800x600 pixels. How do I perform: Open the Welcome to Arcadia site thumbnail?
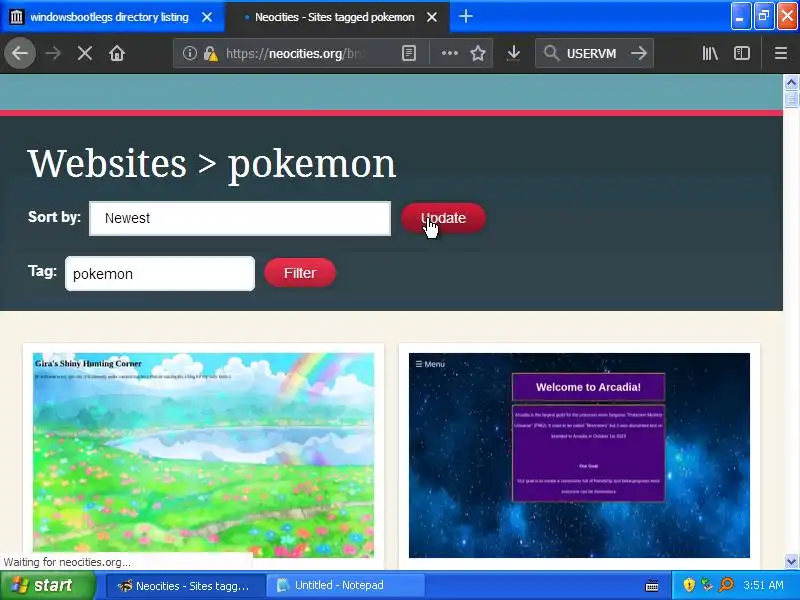coord(579,455)
